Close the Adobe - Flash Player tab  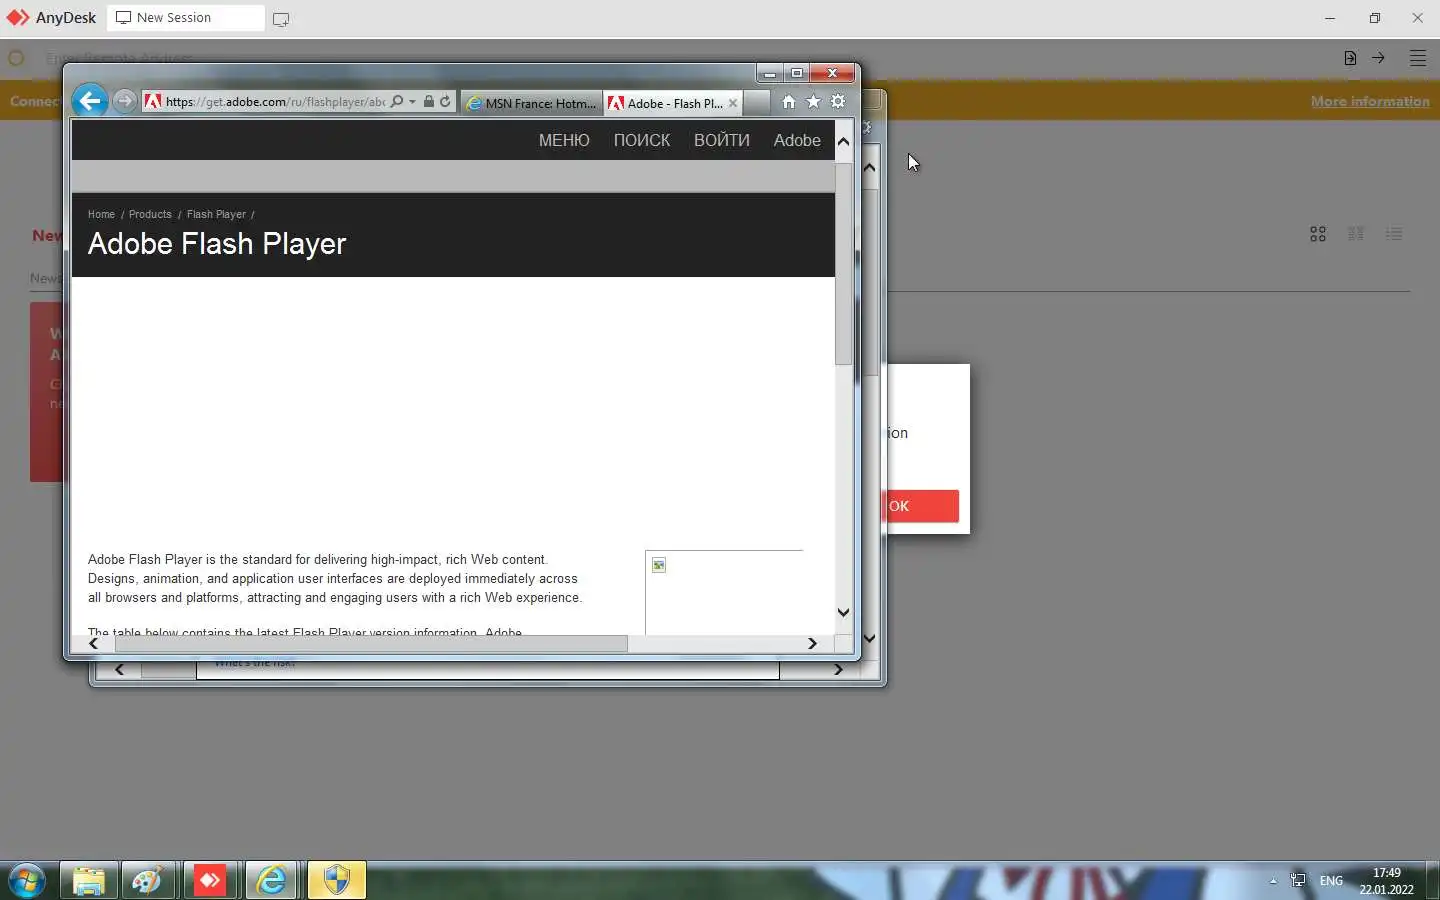pyautogui.click(x=733, y=103)
